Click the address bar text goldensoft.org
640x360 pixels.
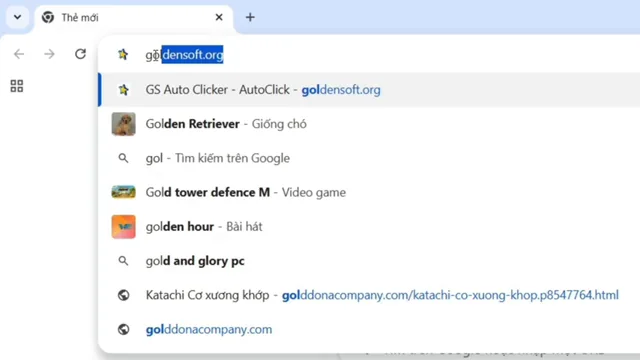point(184,54)
